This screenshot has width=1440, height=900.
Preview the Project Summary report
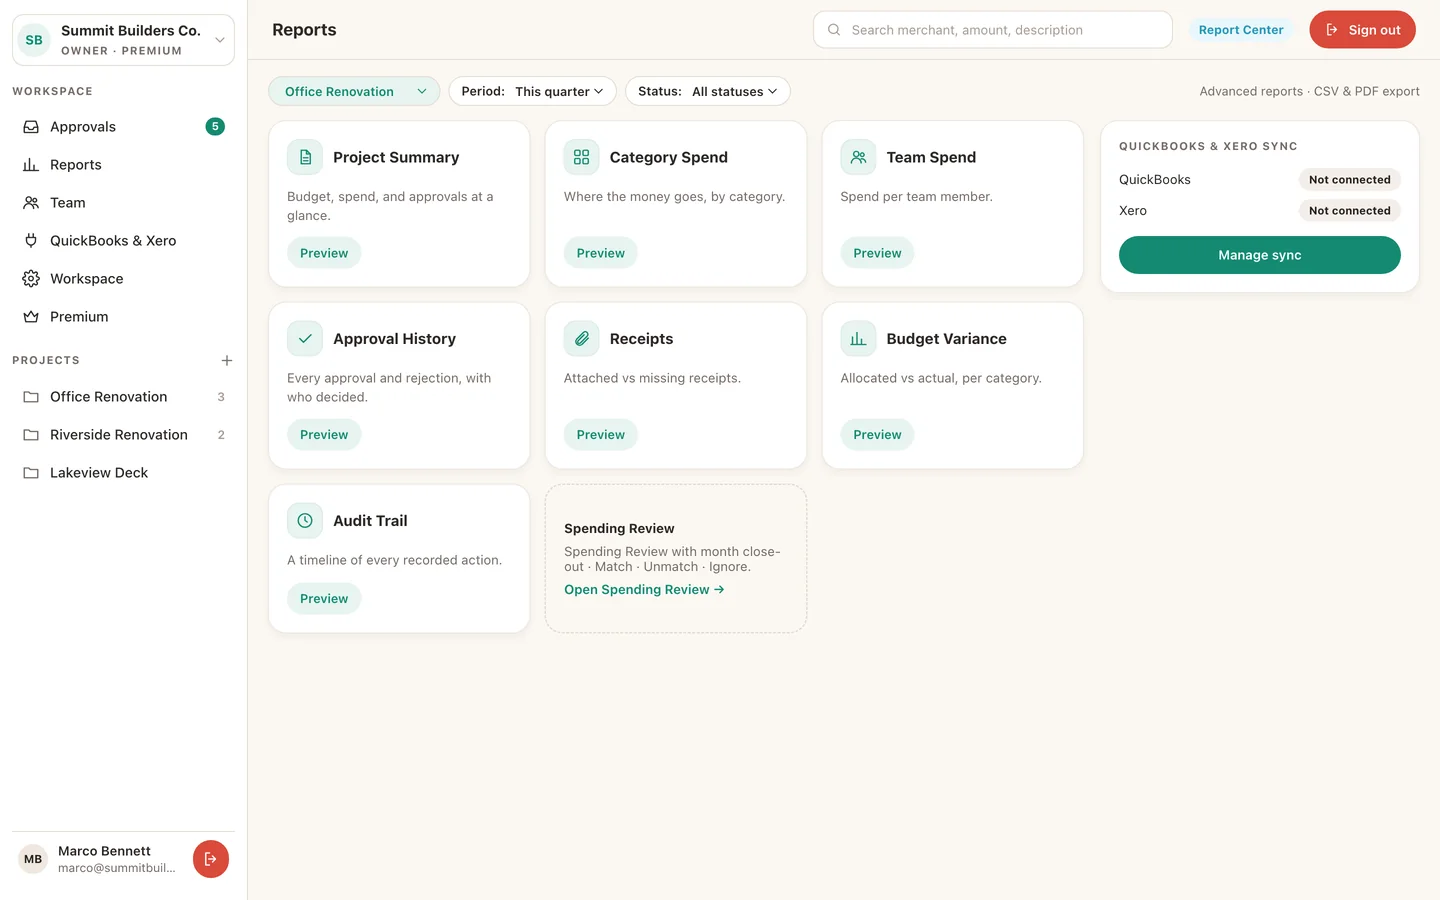pyautogui.click(x=324, y=253)
